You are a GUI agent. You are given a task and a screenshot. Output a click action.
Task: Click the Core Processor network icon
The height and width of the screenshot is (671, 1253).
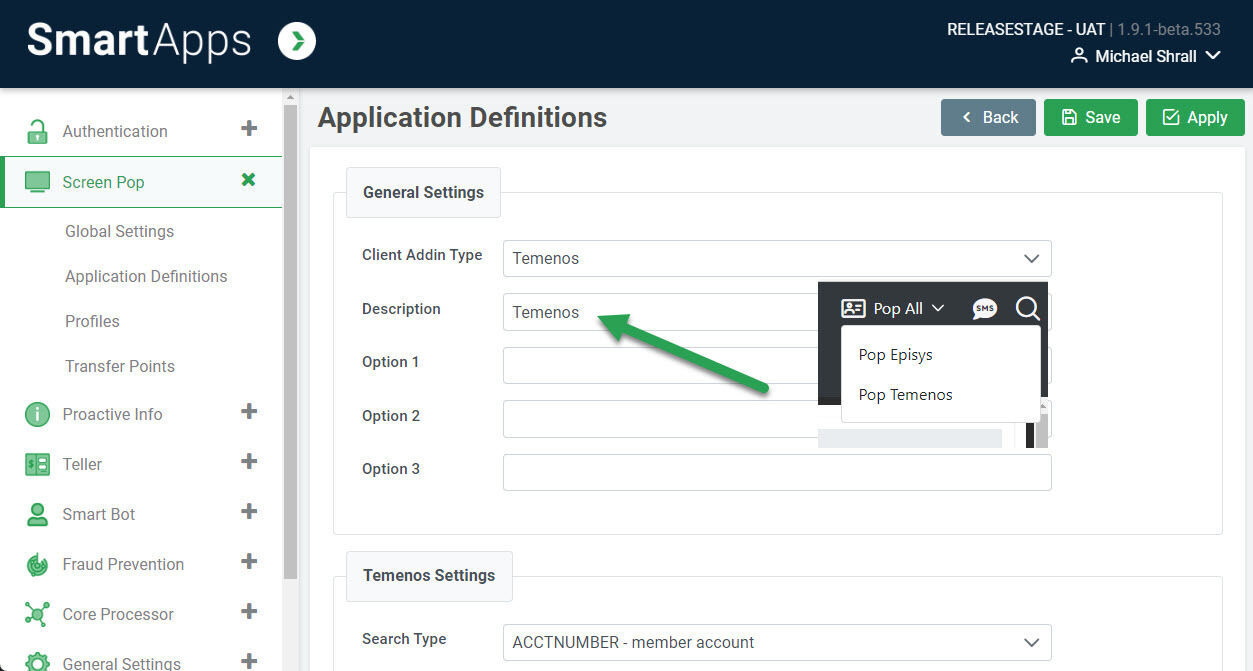click(37, 614)
